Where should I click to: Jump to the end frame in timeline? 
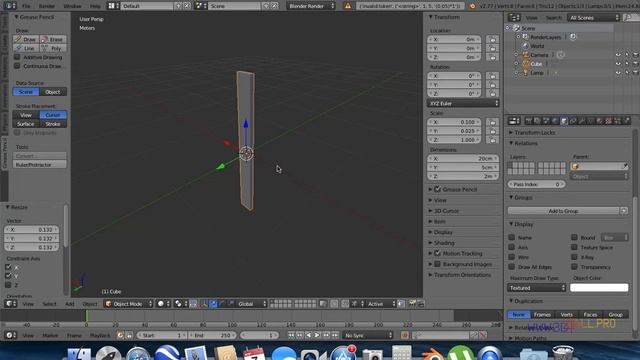[x=335, y=335]
